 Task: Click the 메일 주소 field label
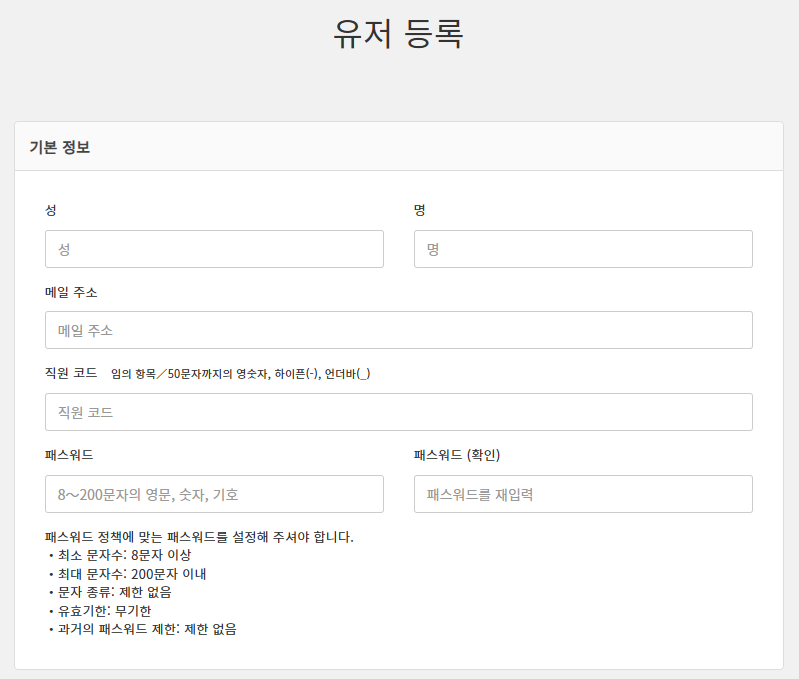tap(71, 292)
